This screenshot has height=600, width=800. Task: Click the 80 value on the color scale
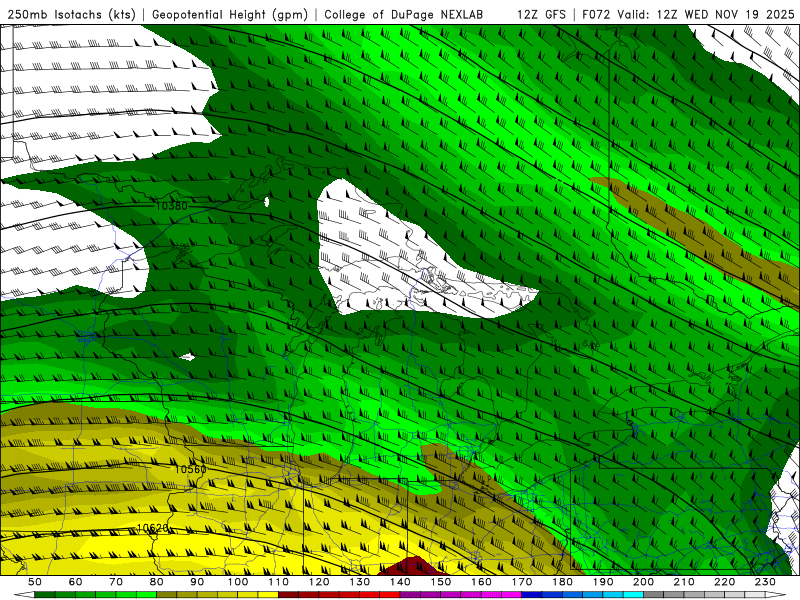[156, 582]
